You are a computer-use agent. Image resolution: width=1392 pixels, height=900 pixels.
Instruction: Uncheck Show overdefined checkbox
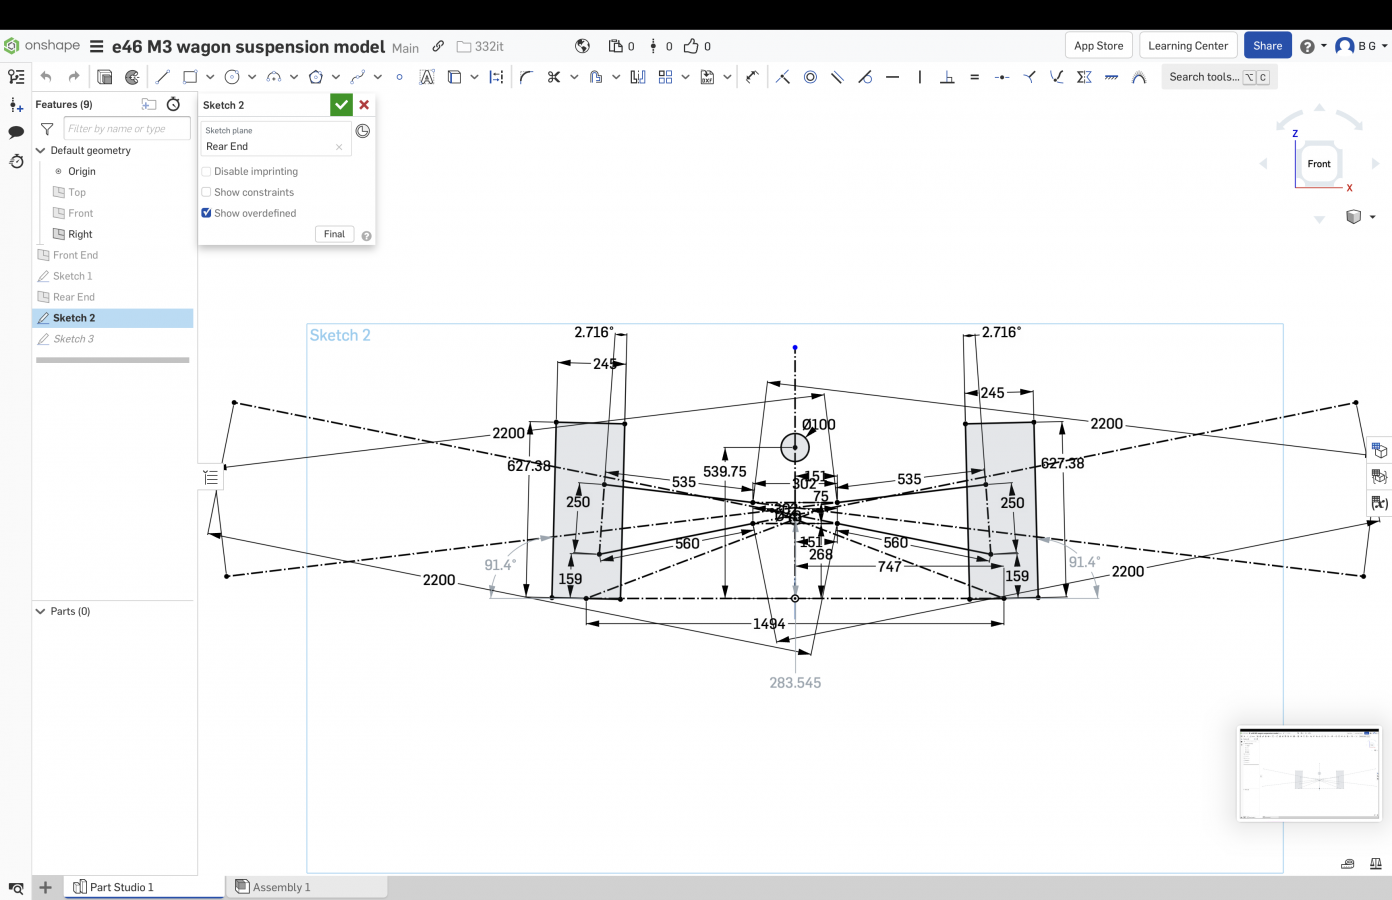coord(207,213)
